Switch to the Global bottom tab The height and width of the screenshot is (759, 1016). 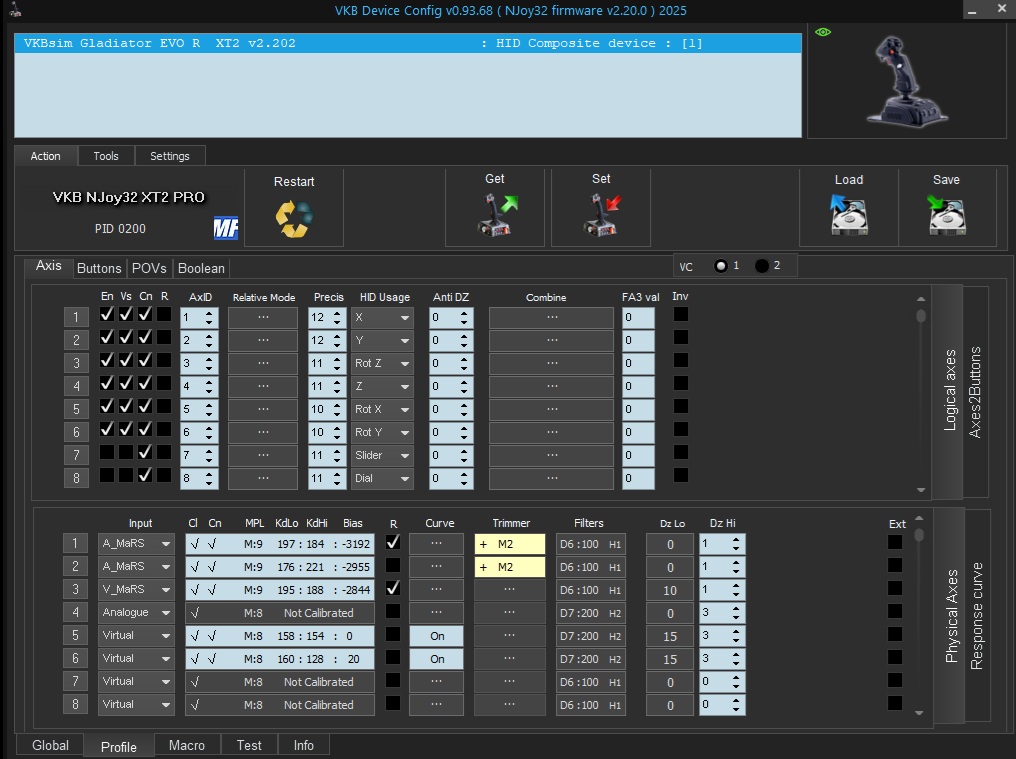click(x=51, y=745)
